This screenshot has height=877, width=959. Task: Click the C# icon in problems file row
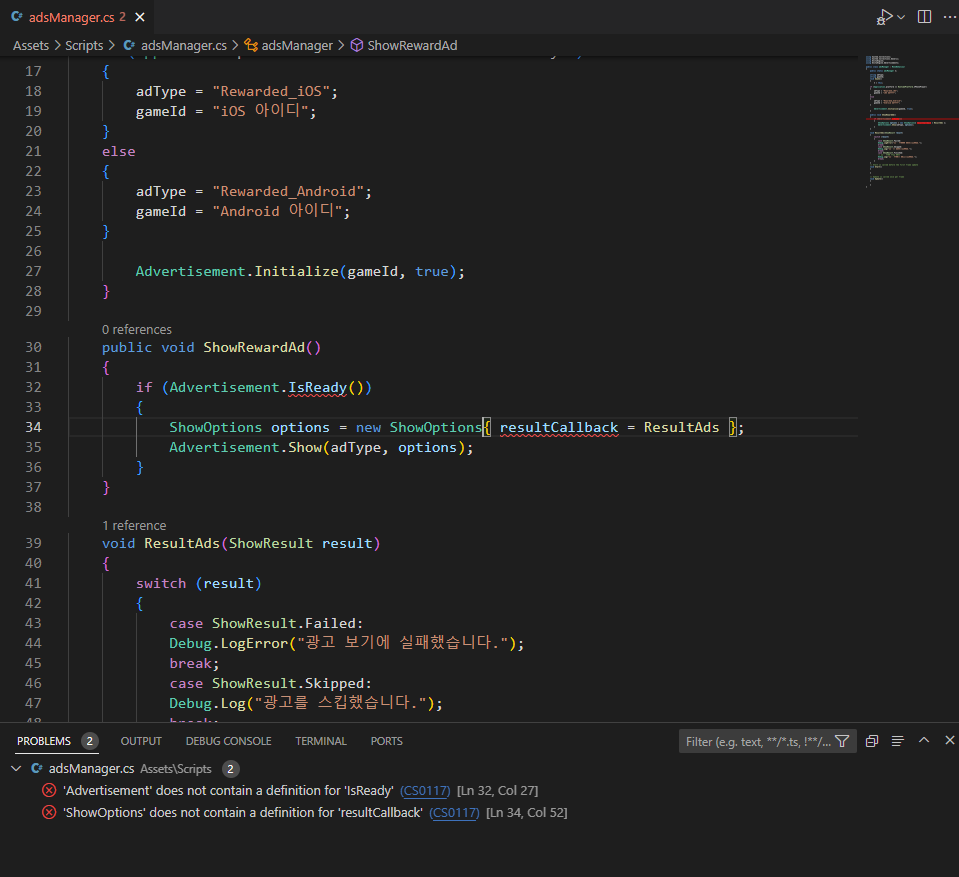[x=37, y=769]
